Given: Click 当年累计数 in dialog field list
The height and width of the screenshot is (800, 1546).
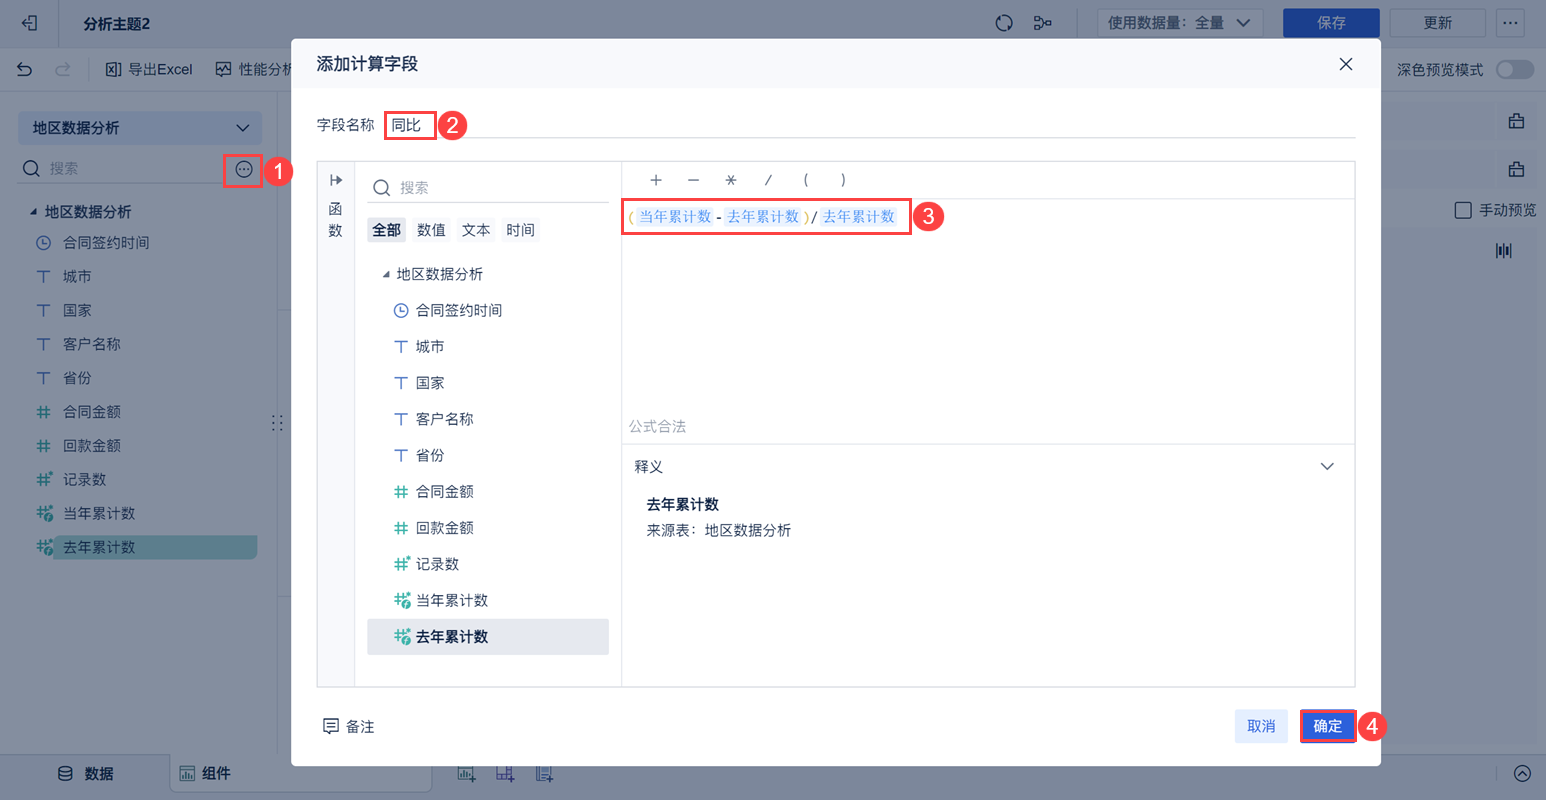Looking at the screenshot, I should coord(488,600).
